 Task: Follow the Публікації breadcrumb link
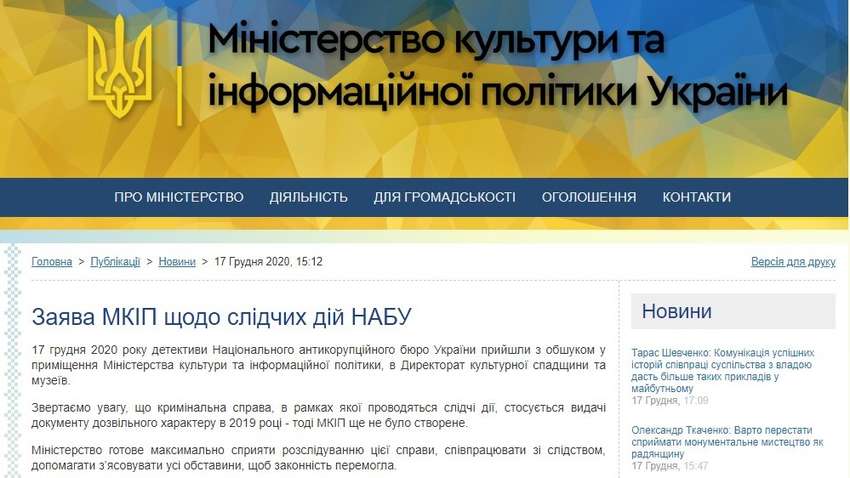click(x=115, y=262)
